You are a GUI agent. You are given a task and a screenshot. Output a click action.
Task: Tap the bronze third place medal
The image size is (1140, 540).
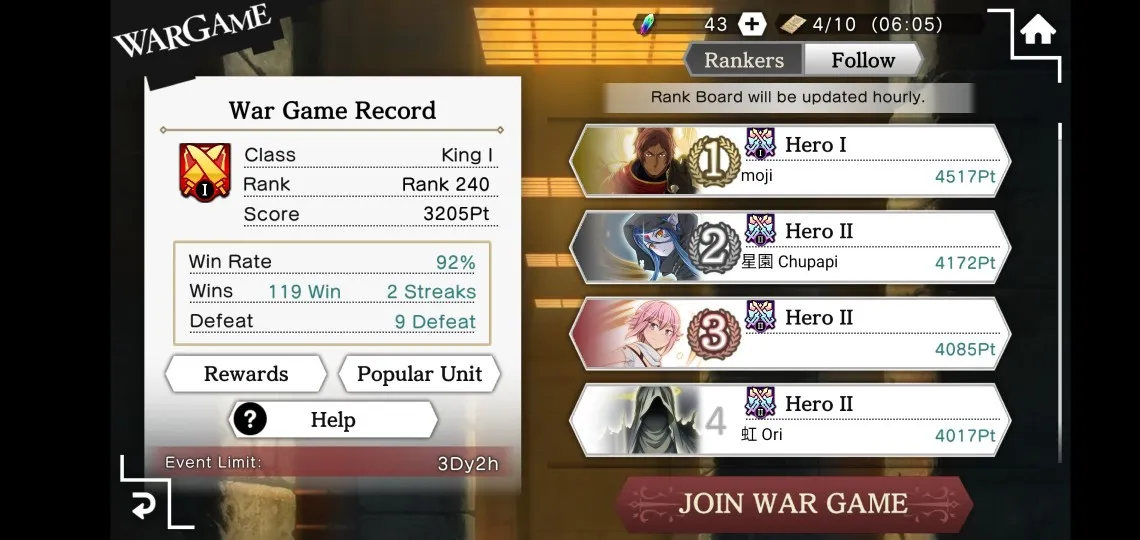pos(714,334)
